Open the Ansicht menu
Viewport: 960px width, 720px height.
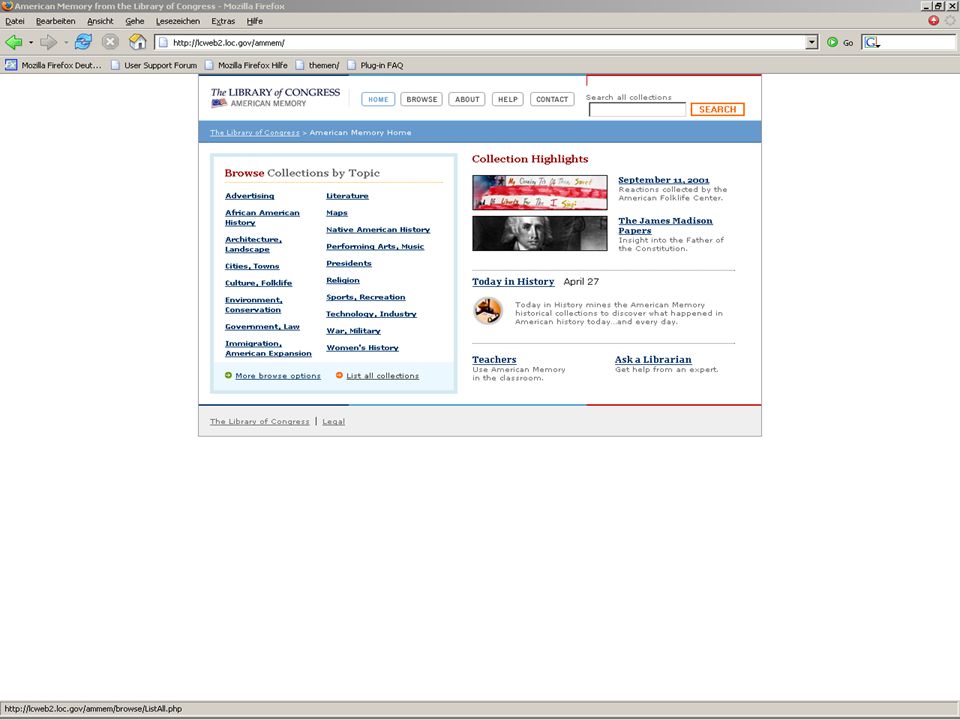click(x=100, y=21)
